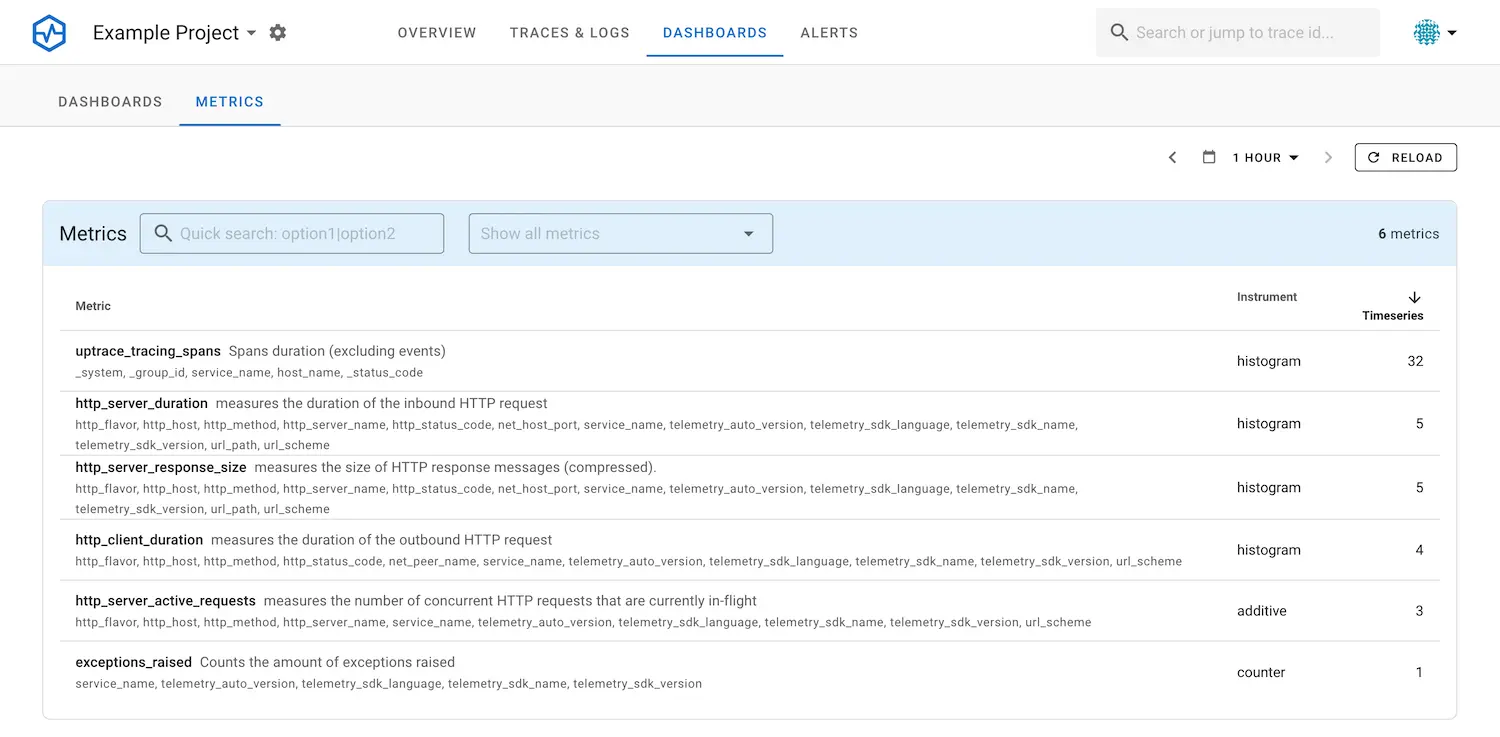Viewport: 1500px width, 737px height.
Task: Click magnifier icon in top search bar
Action: point(1119,33)
